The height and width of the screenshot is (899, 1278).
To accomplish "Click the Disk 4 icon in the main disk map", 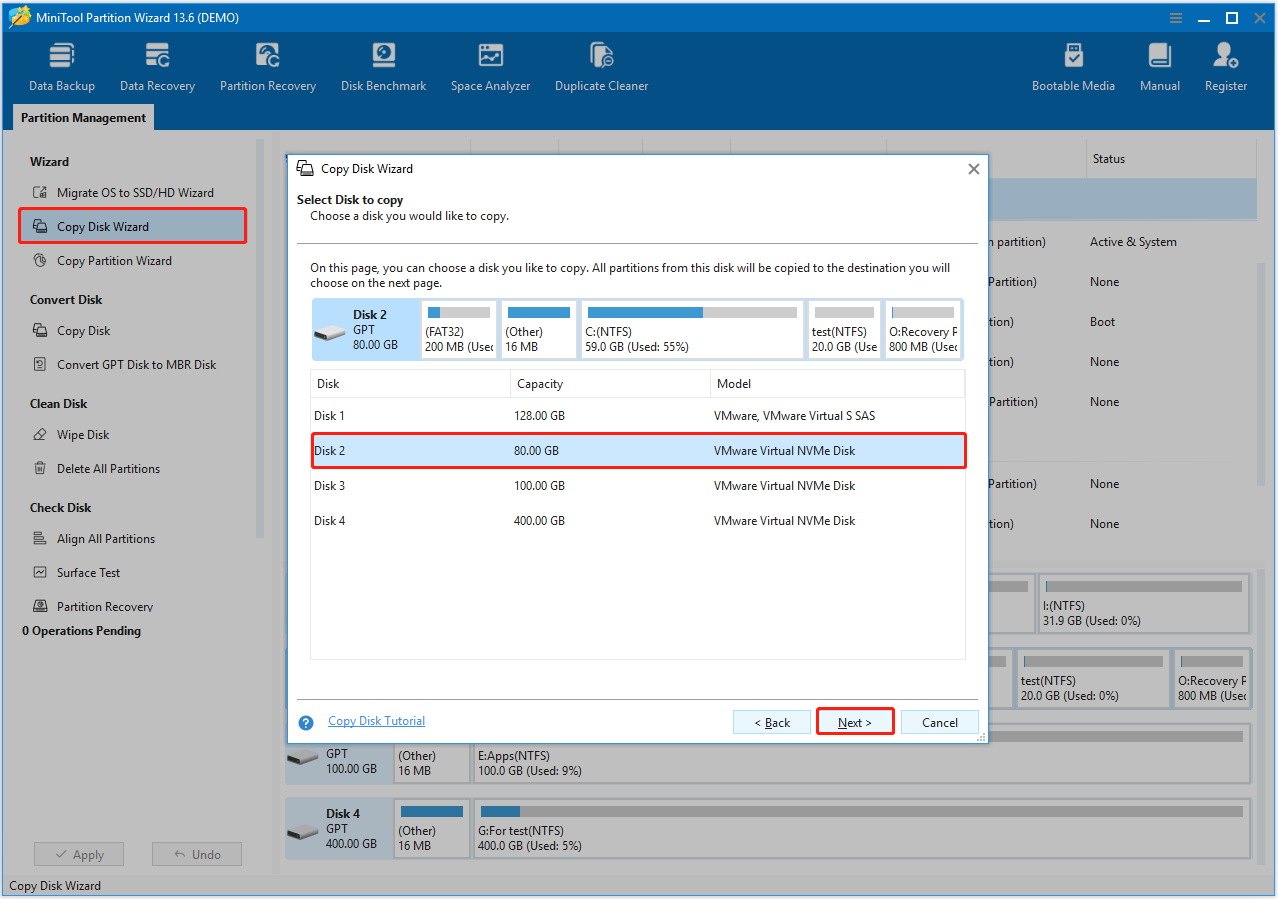I will click(303, 833).
